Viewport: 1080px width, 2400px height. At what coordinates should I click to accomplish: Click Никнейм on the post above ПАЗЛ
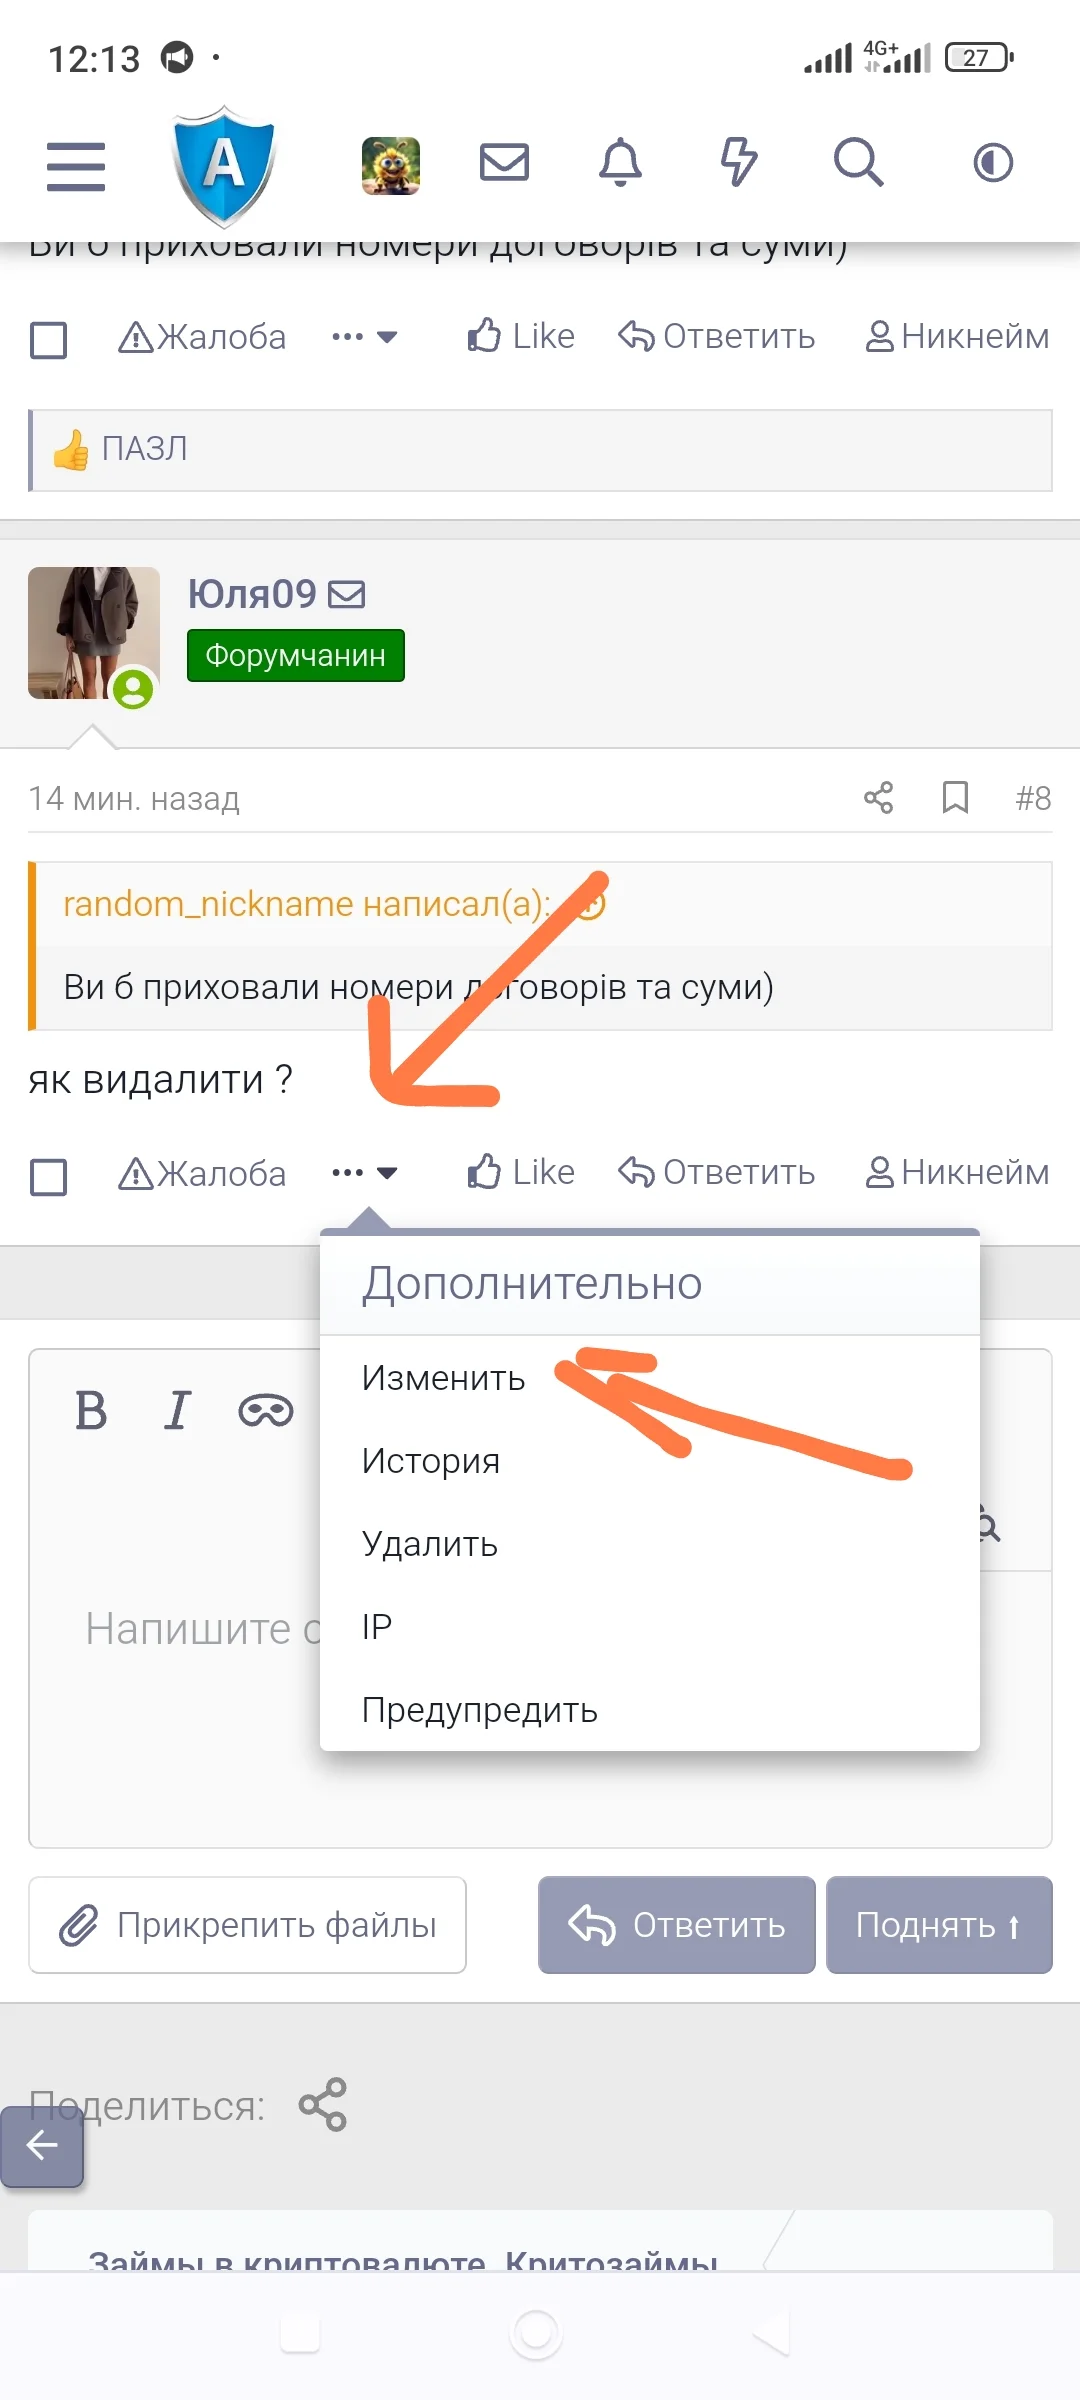(957, 336)
